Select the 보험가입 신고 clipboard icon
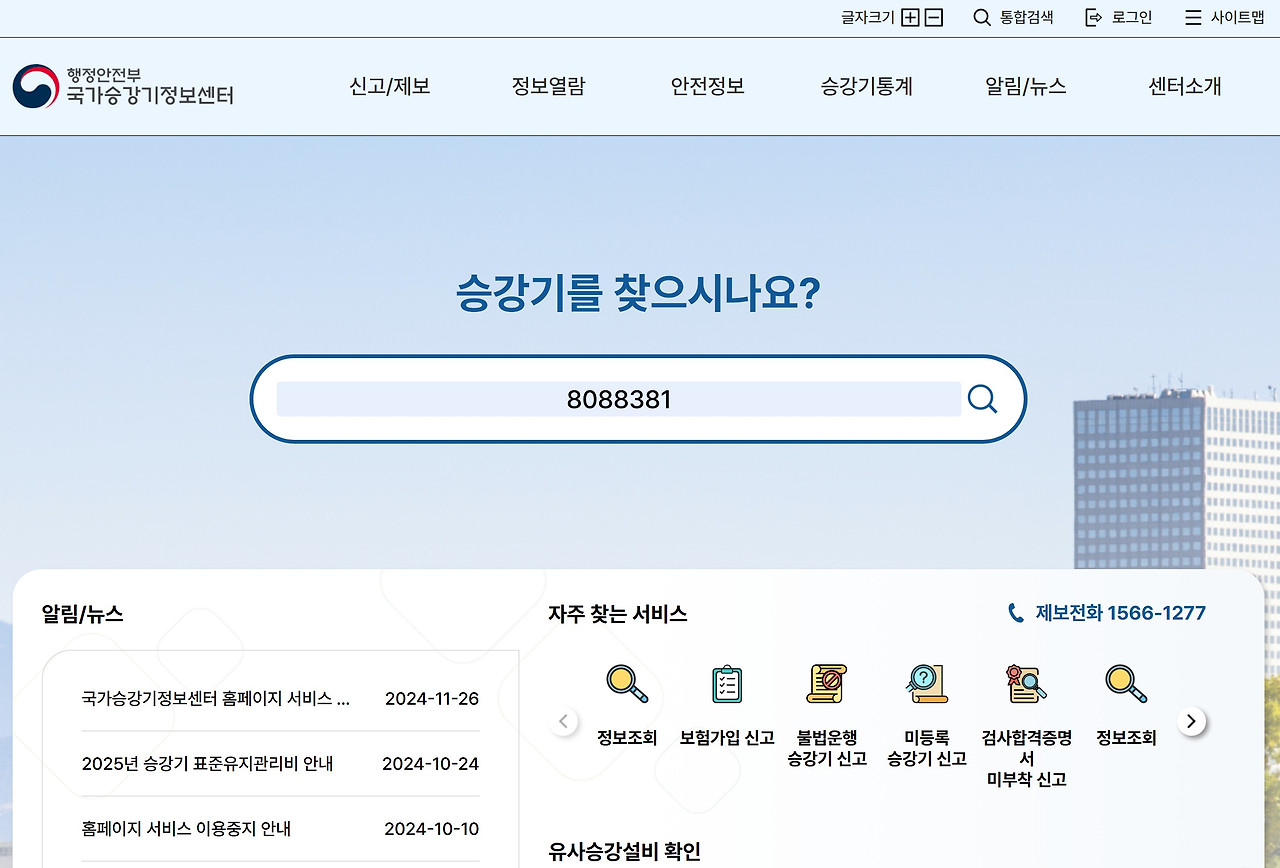Screen dimensions: 1280x868 coord(726,684)
